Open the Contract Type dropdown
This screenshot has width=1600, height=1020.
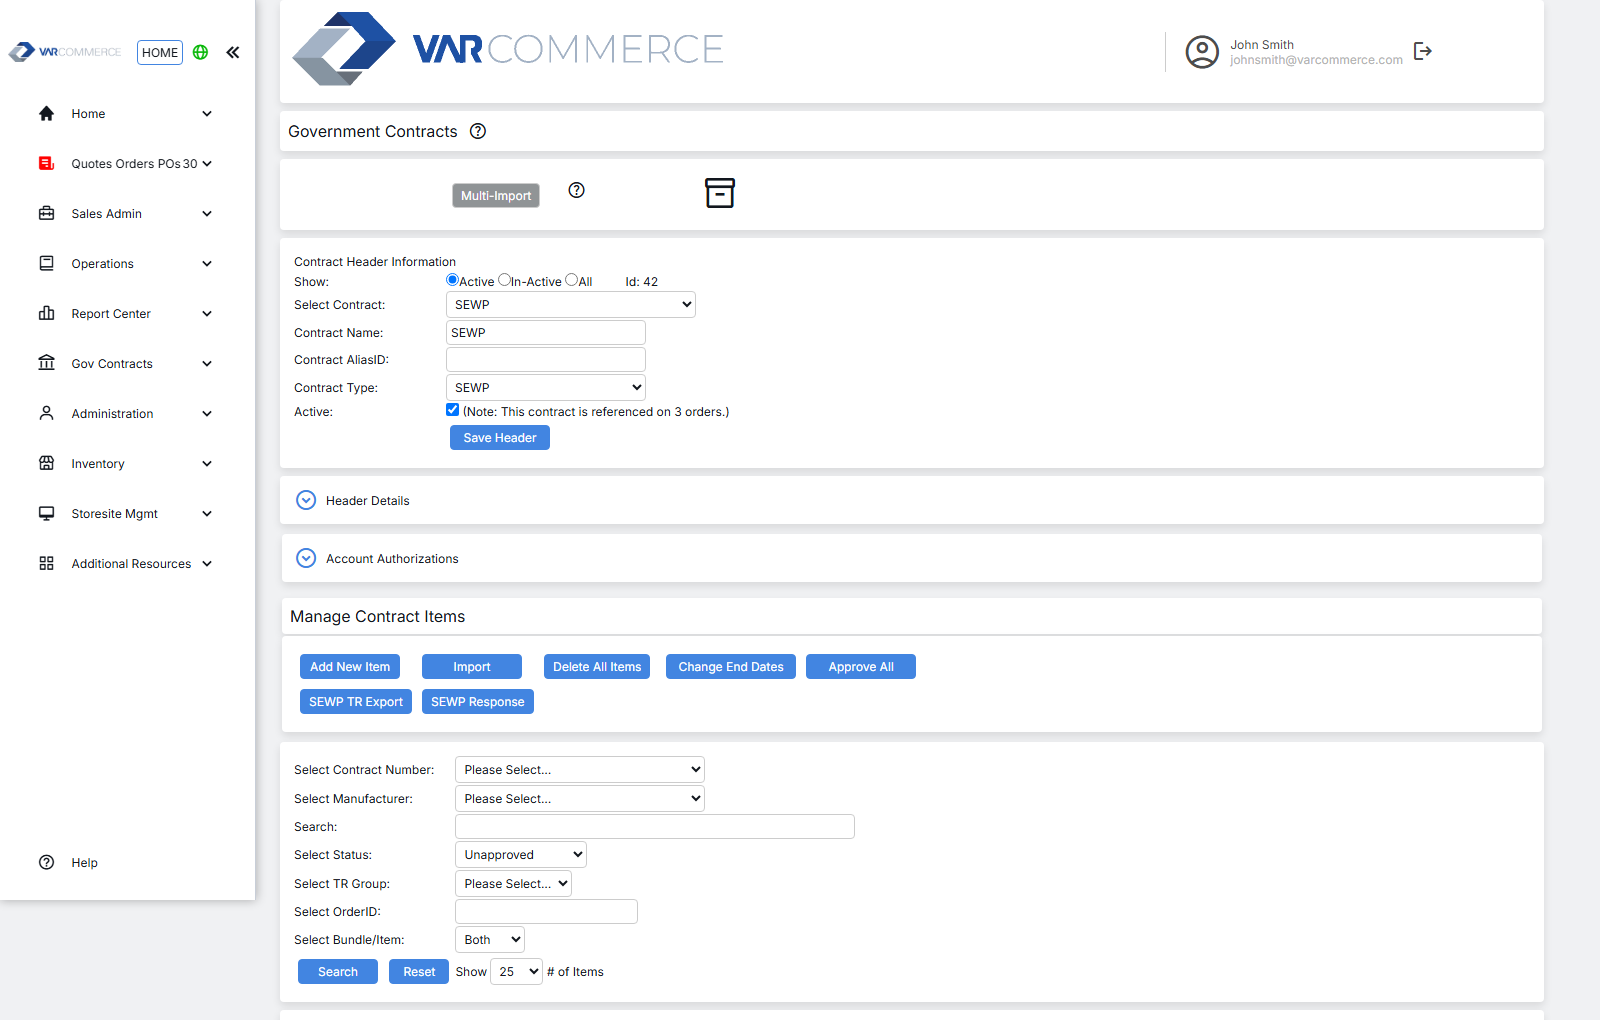tap(546, 388)
